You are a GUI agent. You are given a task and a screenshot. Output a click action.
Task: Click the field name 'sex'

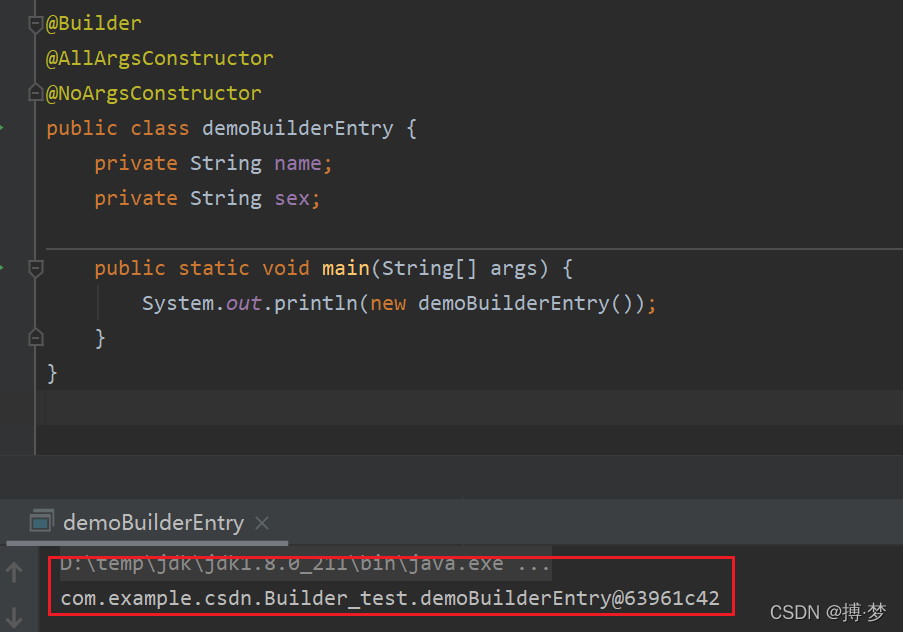pos(292,199)
